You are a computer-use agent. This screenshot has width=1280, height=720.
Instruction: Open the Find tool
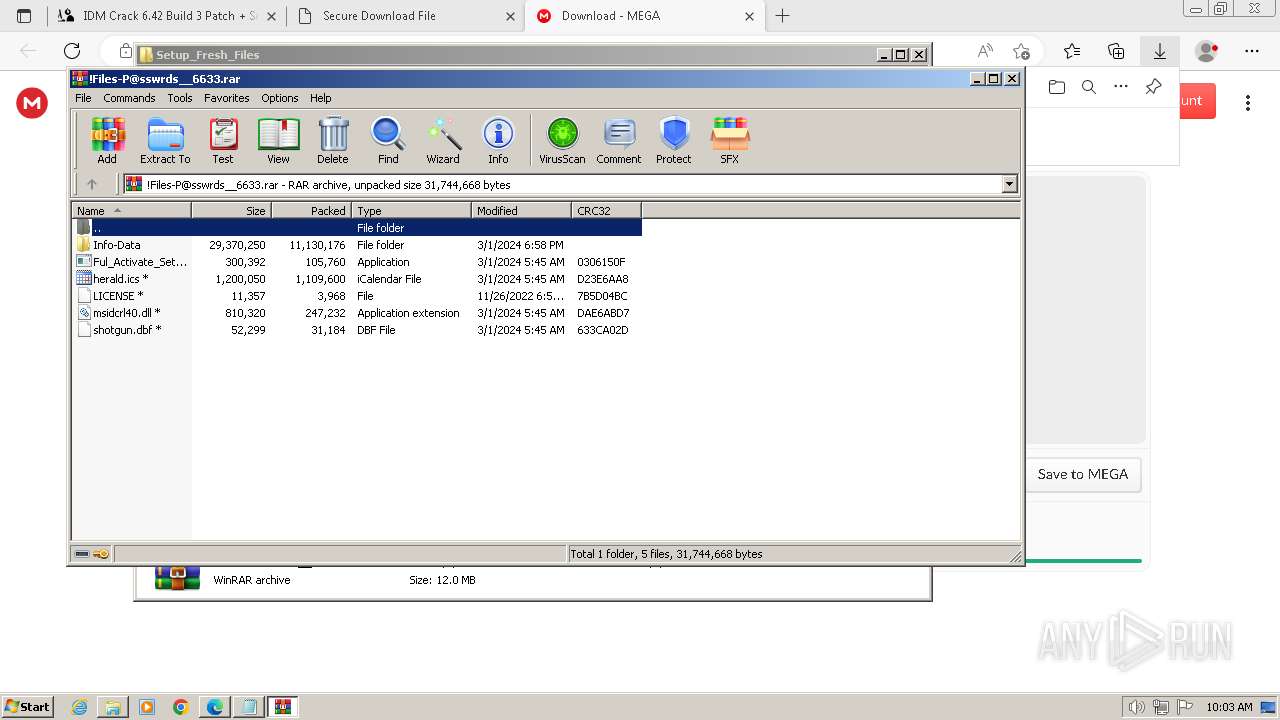point(388,140)
